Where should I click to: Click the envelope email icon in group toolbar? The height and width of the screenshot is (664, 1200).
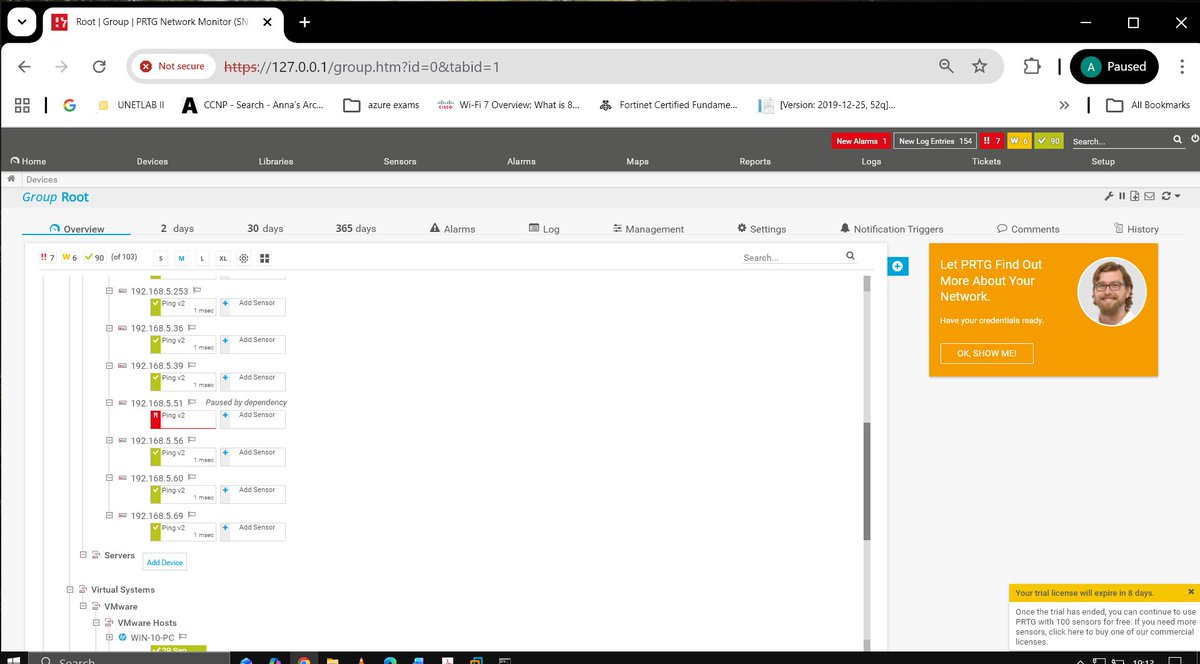coord(1149,196)
